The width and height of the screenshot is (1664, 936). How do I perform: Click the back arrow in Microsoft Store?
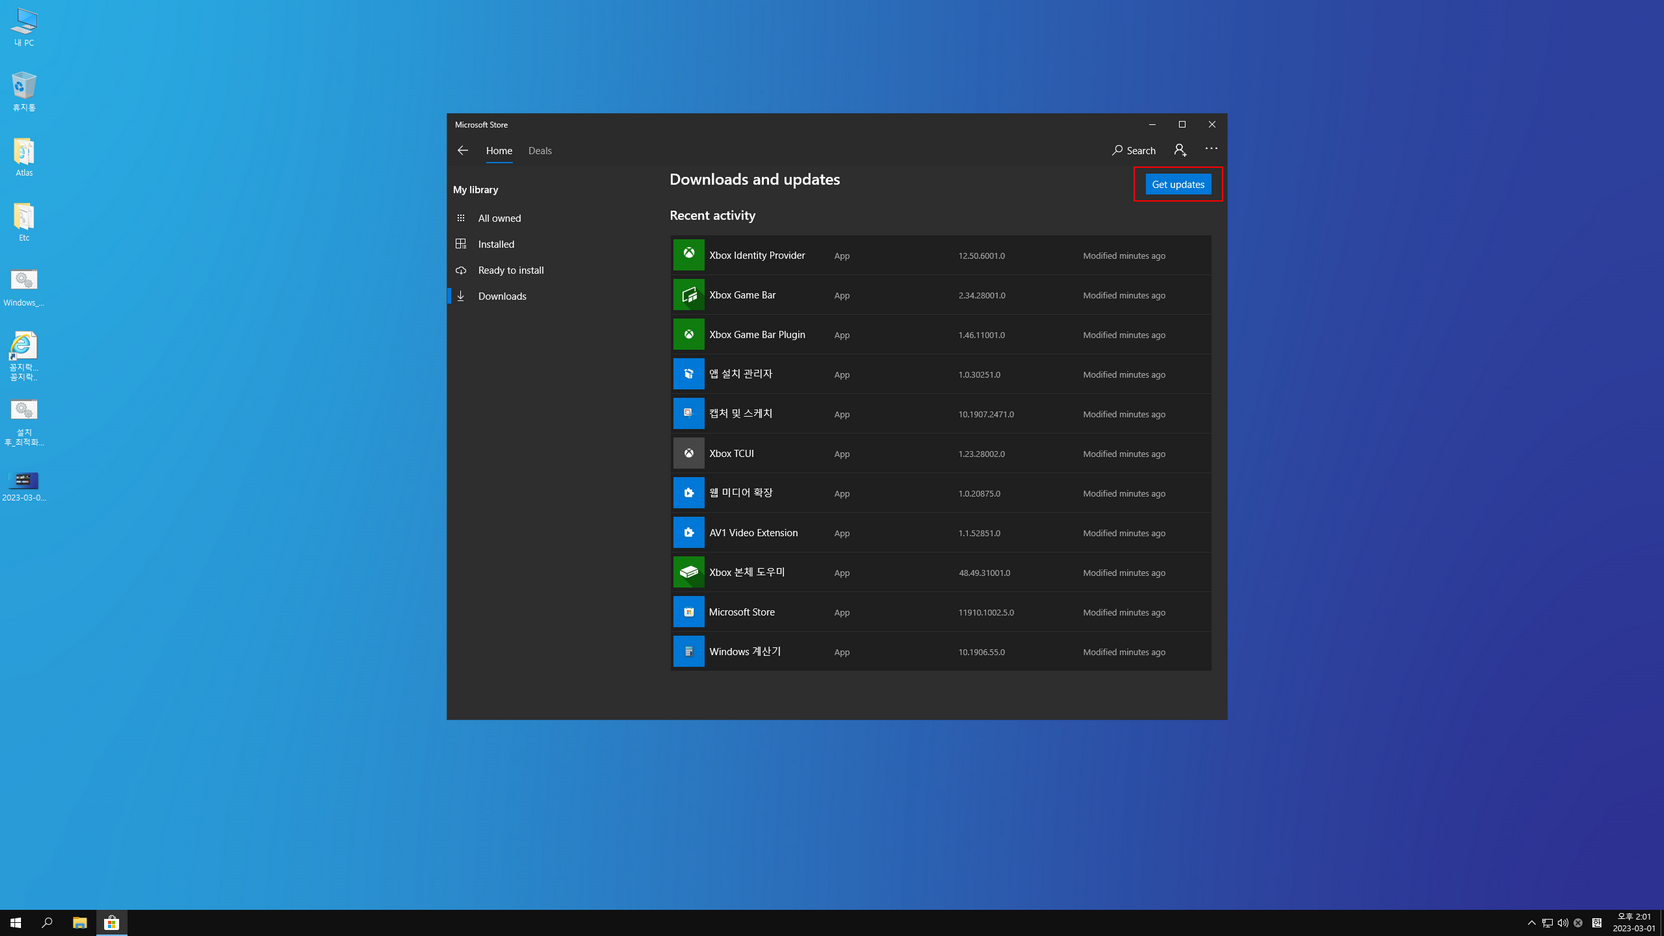[462, 150]
